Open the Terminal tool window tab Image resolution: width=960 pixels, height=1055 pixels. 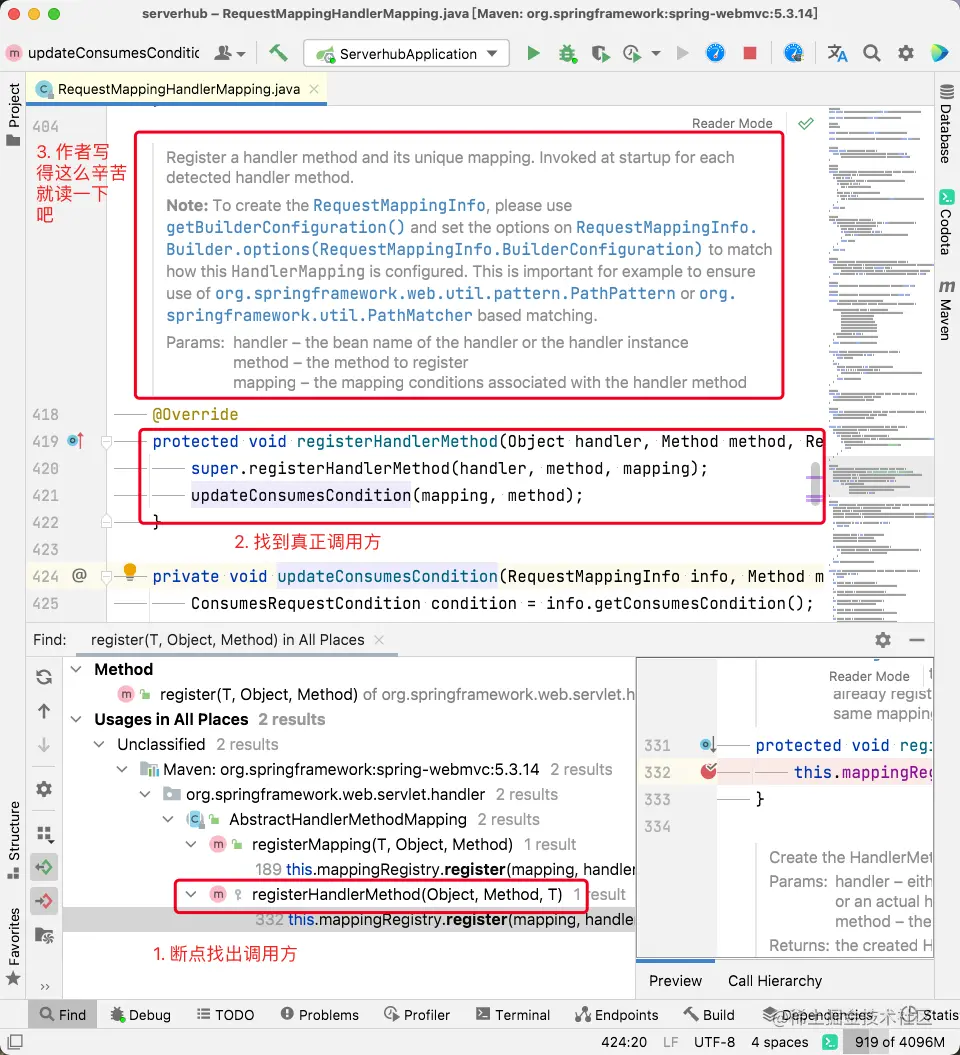(x=513, y=1015)
